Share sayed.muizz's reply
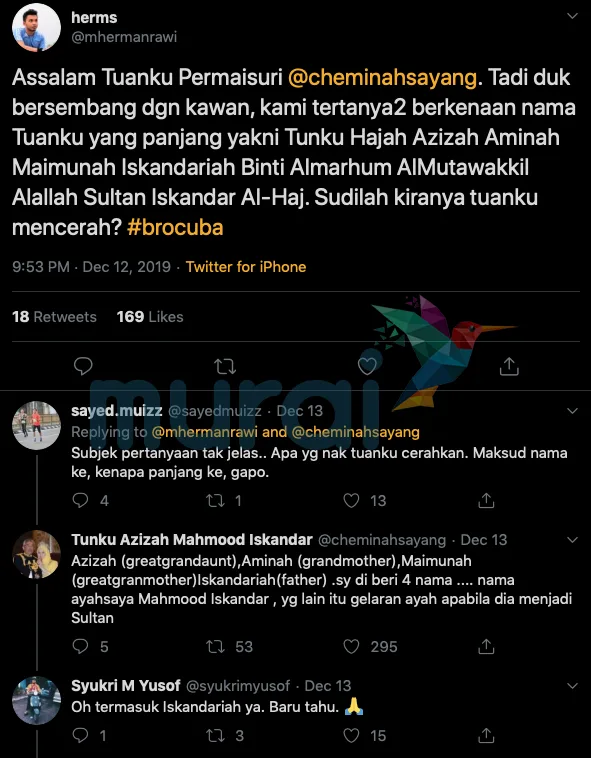This screenshot has height=758, width=591. (486, 500)
